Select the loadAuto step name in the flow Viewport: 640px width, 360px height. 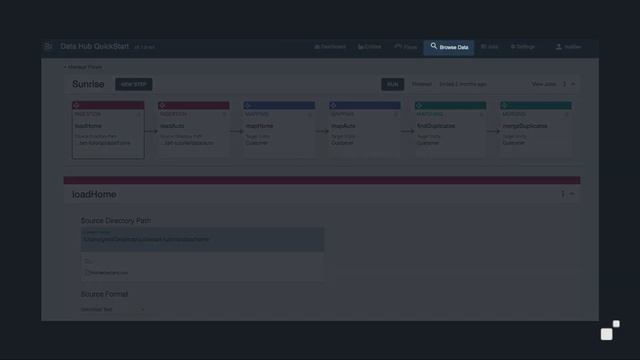(172, 126)
